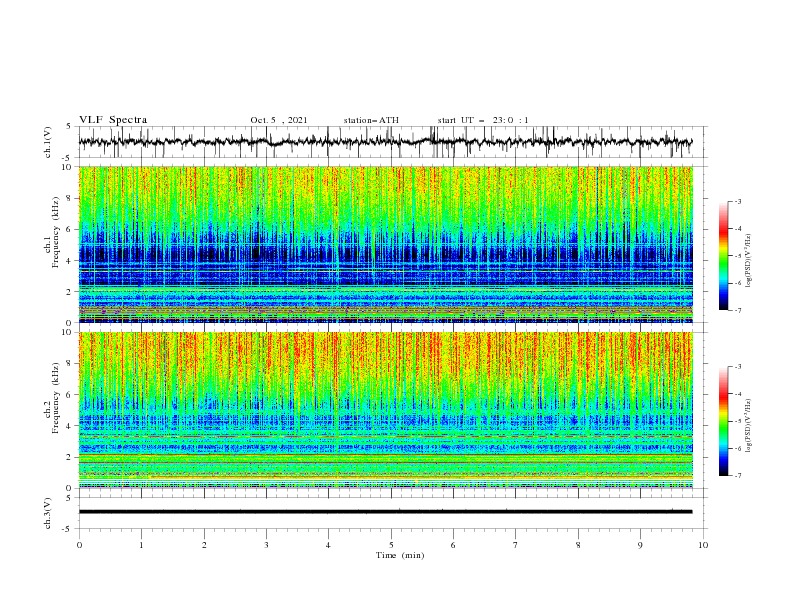Click the 'Time (min)' axis label

tap(400, 555)
